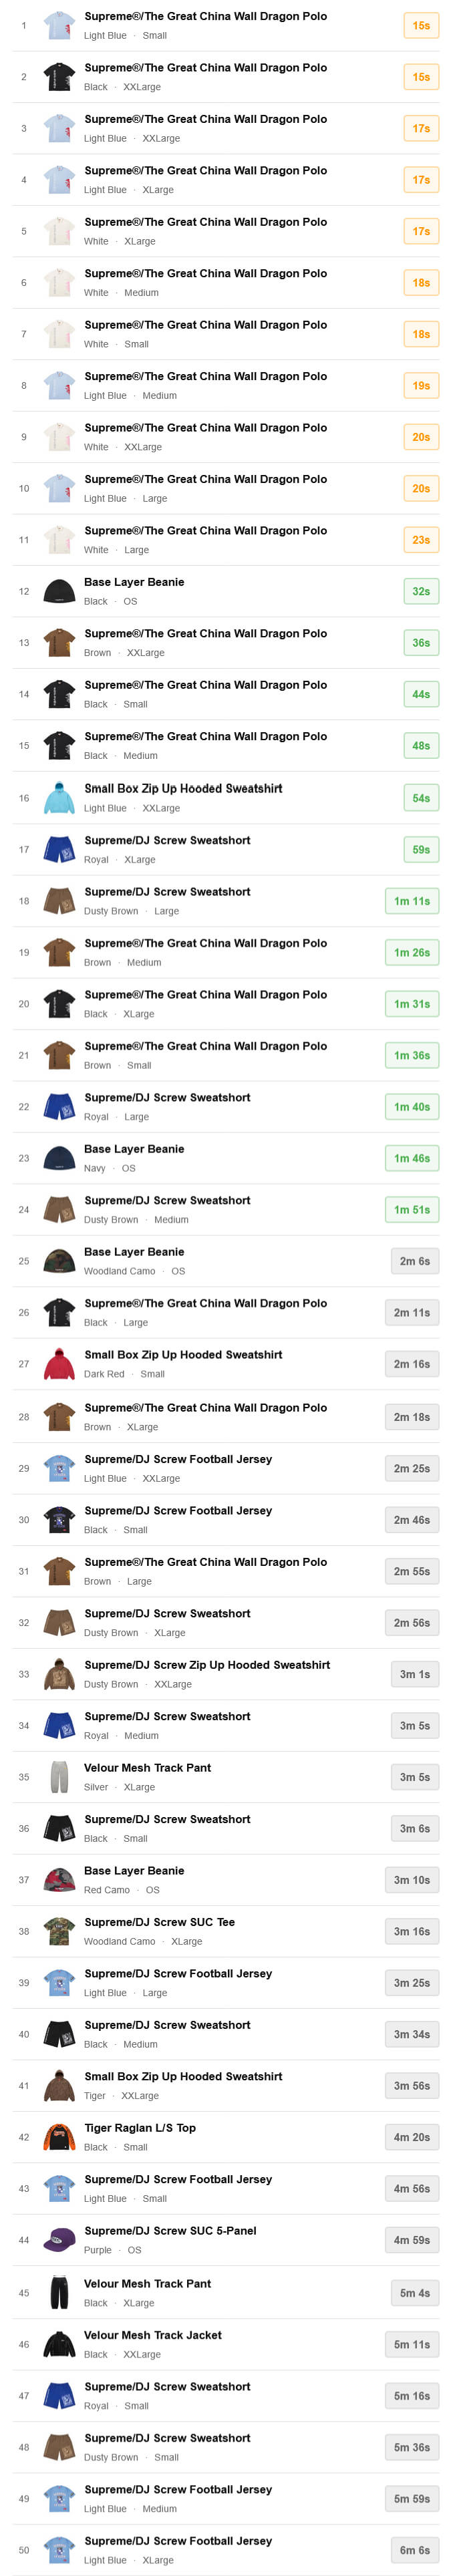Viewport: 453px width, 2576px height.
Task: Select the 6m 6s time badge
Action: (414, 2549)
